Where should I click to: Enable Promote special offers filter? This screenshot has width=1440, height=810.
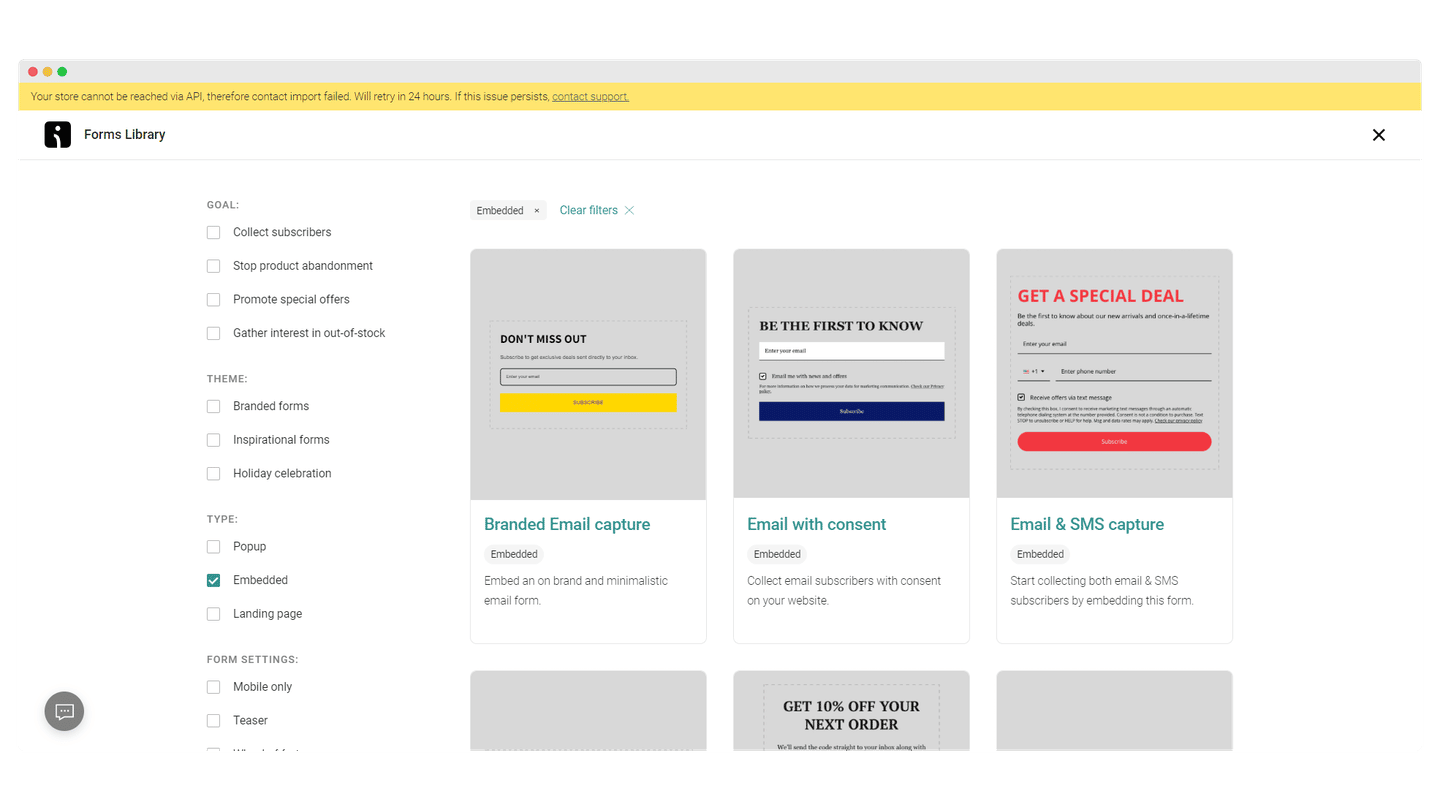click(x=213, y=300)
